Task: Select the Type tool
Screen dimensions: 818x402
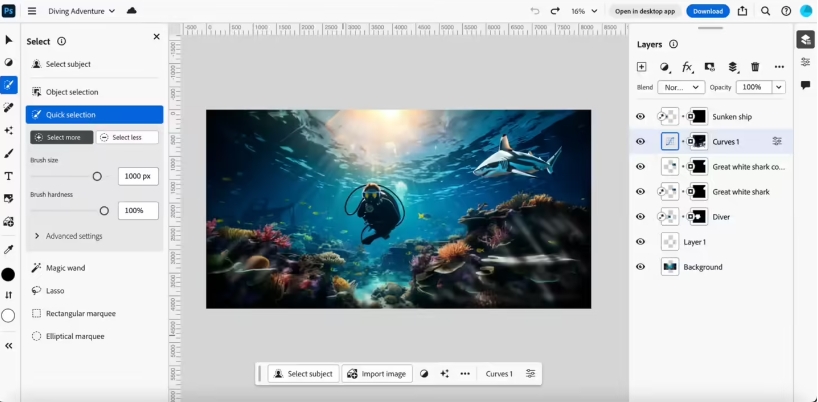Action: [x=9, y=176]
